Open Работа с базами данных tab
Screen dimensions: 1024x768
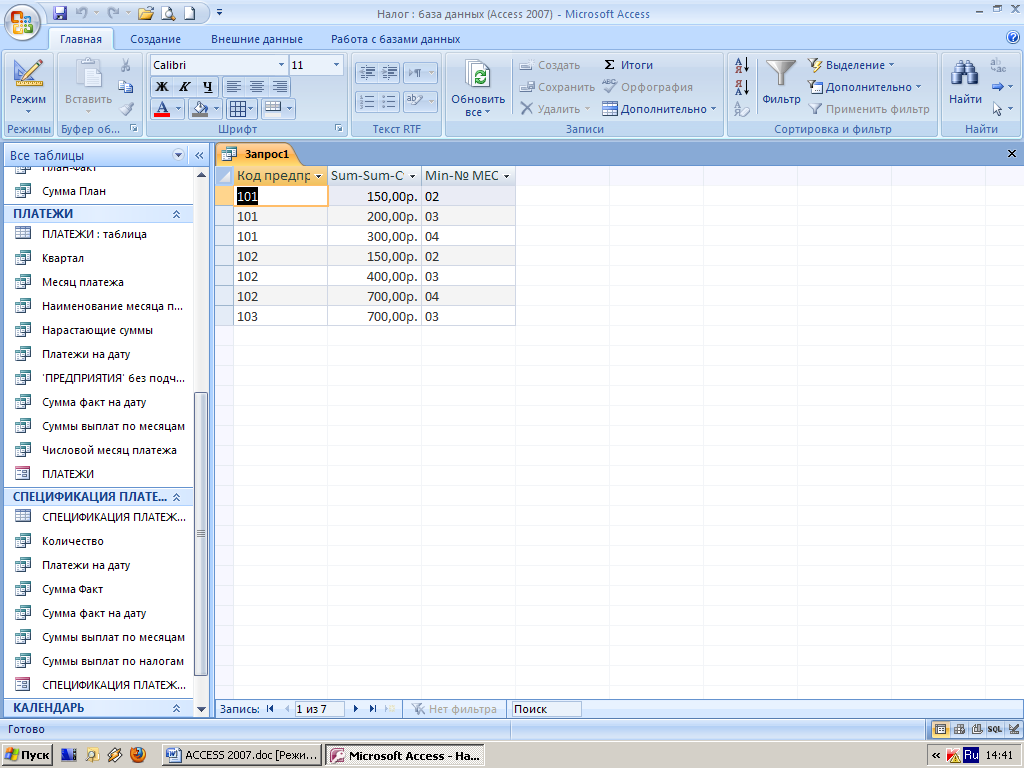click(395, 39)
